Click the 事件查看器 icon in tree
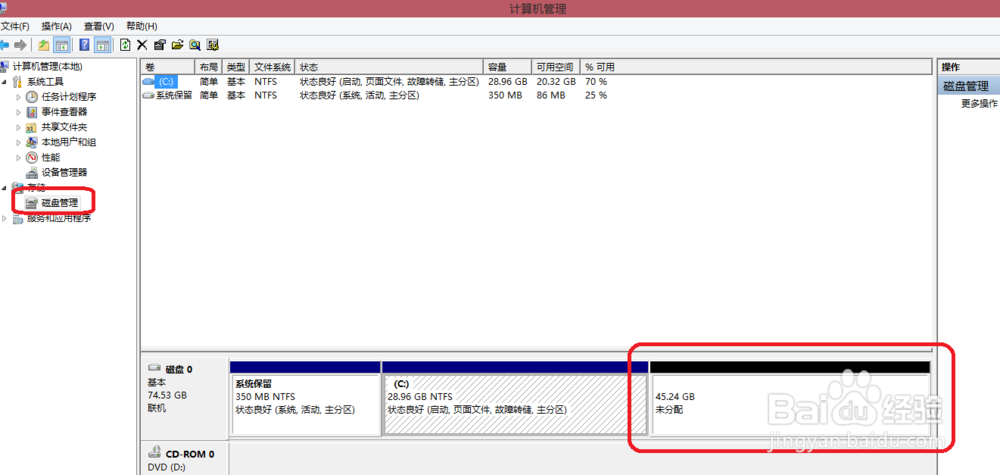The image size is (1000, 475). click(31, 112)
